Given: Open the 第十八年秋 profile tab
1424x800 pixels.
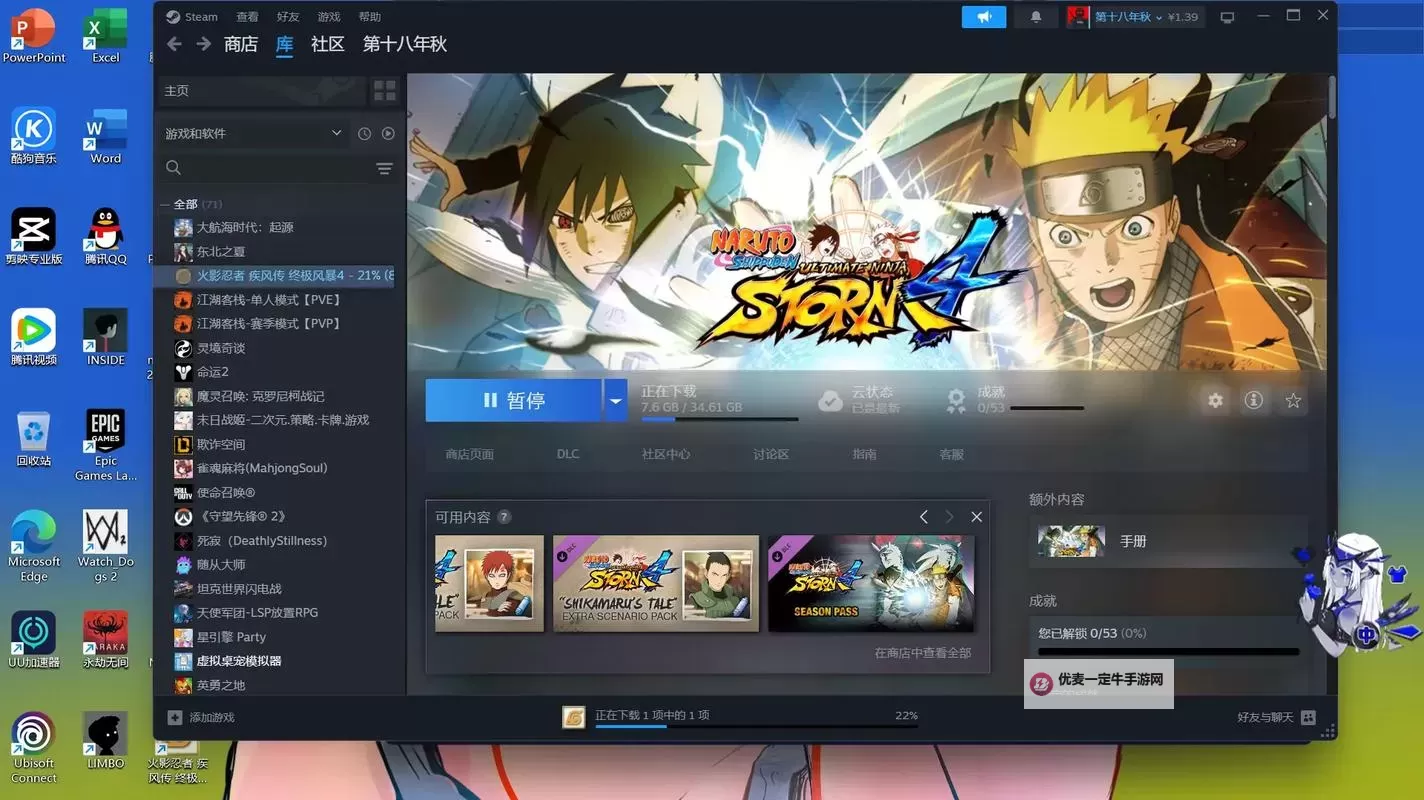Looking at the screenshot, I should coord(405,44).
